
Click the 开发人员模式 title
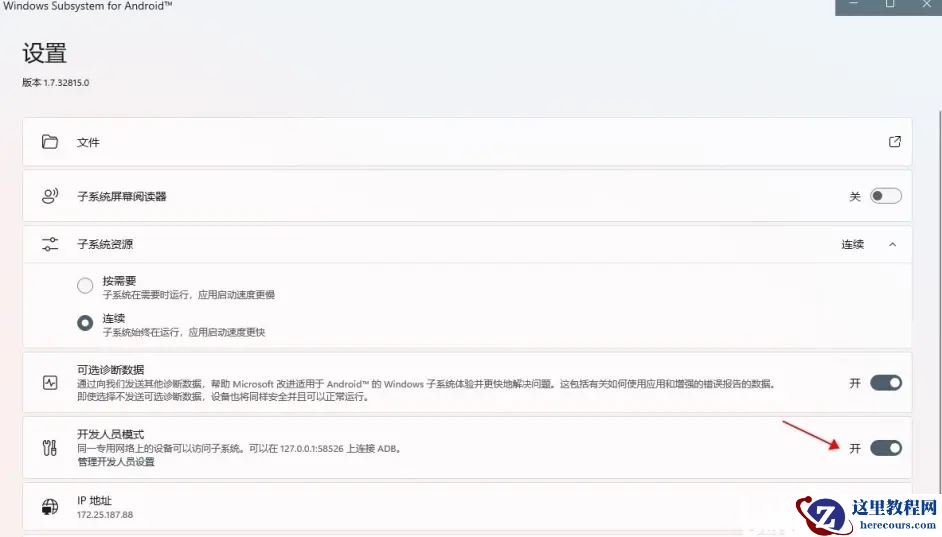pyautogui.click(x=111, y=434)
